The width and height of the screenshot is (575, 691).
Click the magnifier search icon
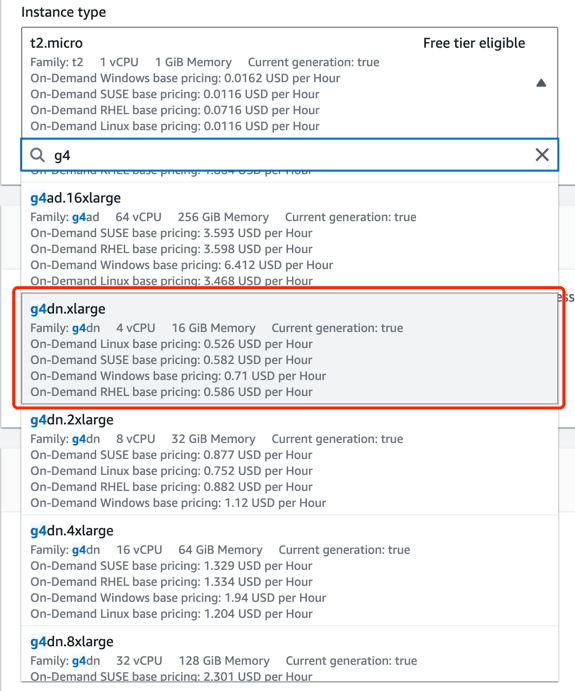37,155
